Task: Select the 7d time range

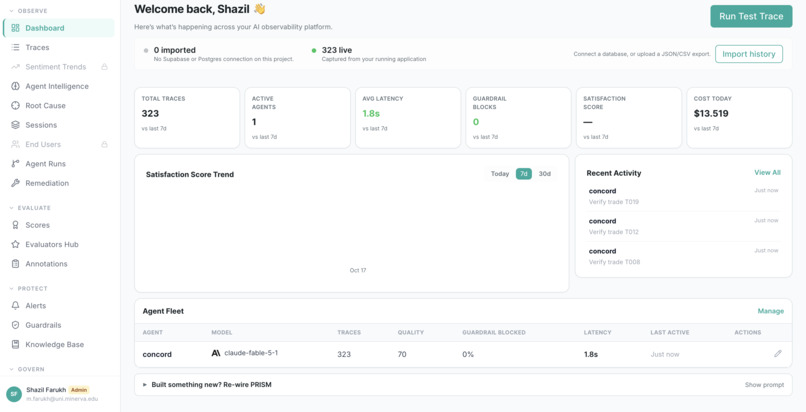Action: click(x=524, y=174)
